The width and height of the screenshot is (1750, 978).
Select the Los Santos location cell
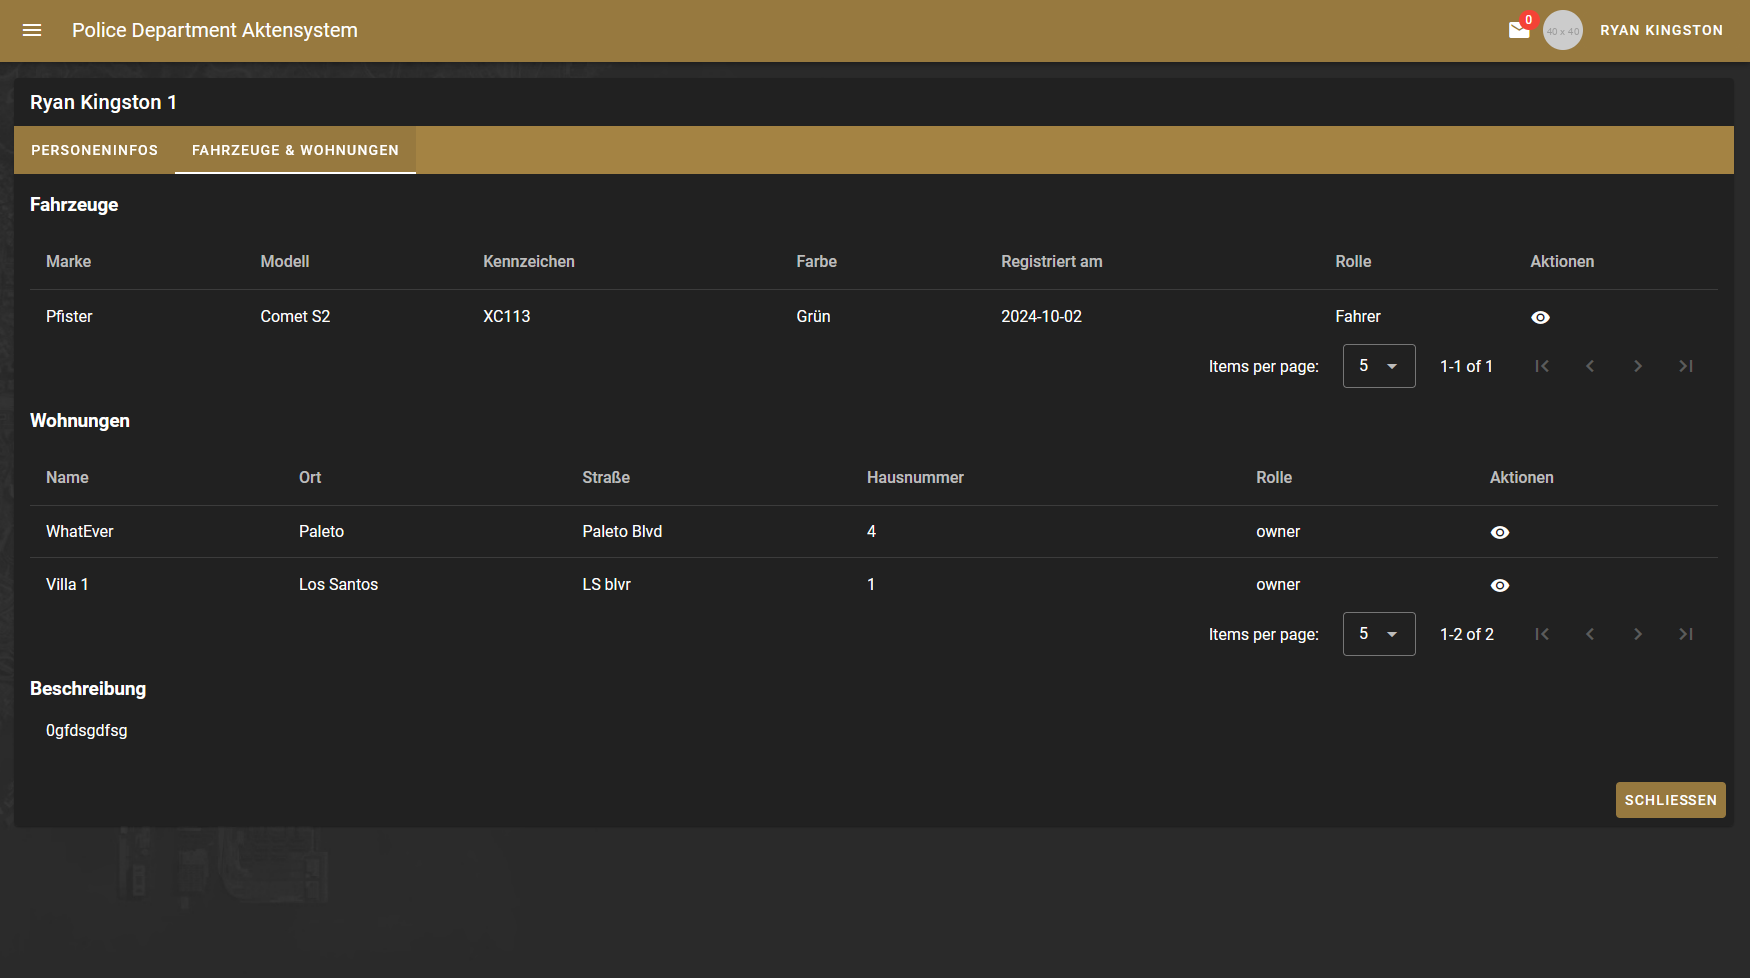click(x=338, y=584)
